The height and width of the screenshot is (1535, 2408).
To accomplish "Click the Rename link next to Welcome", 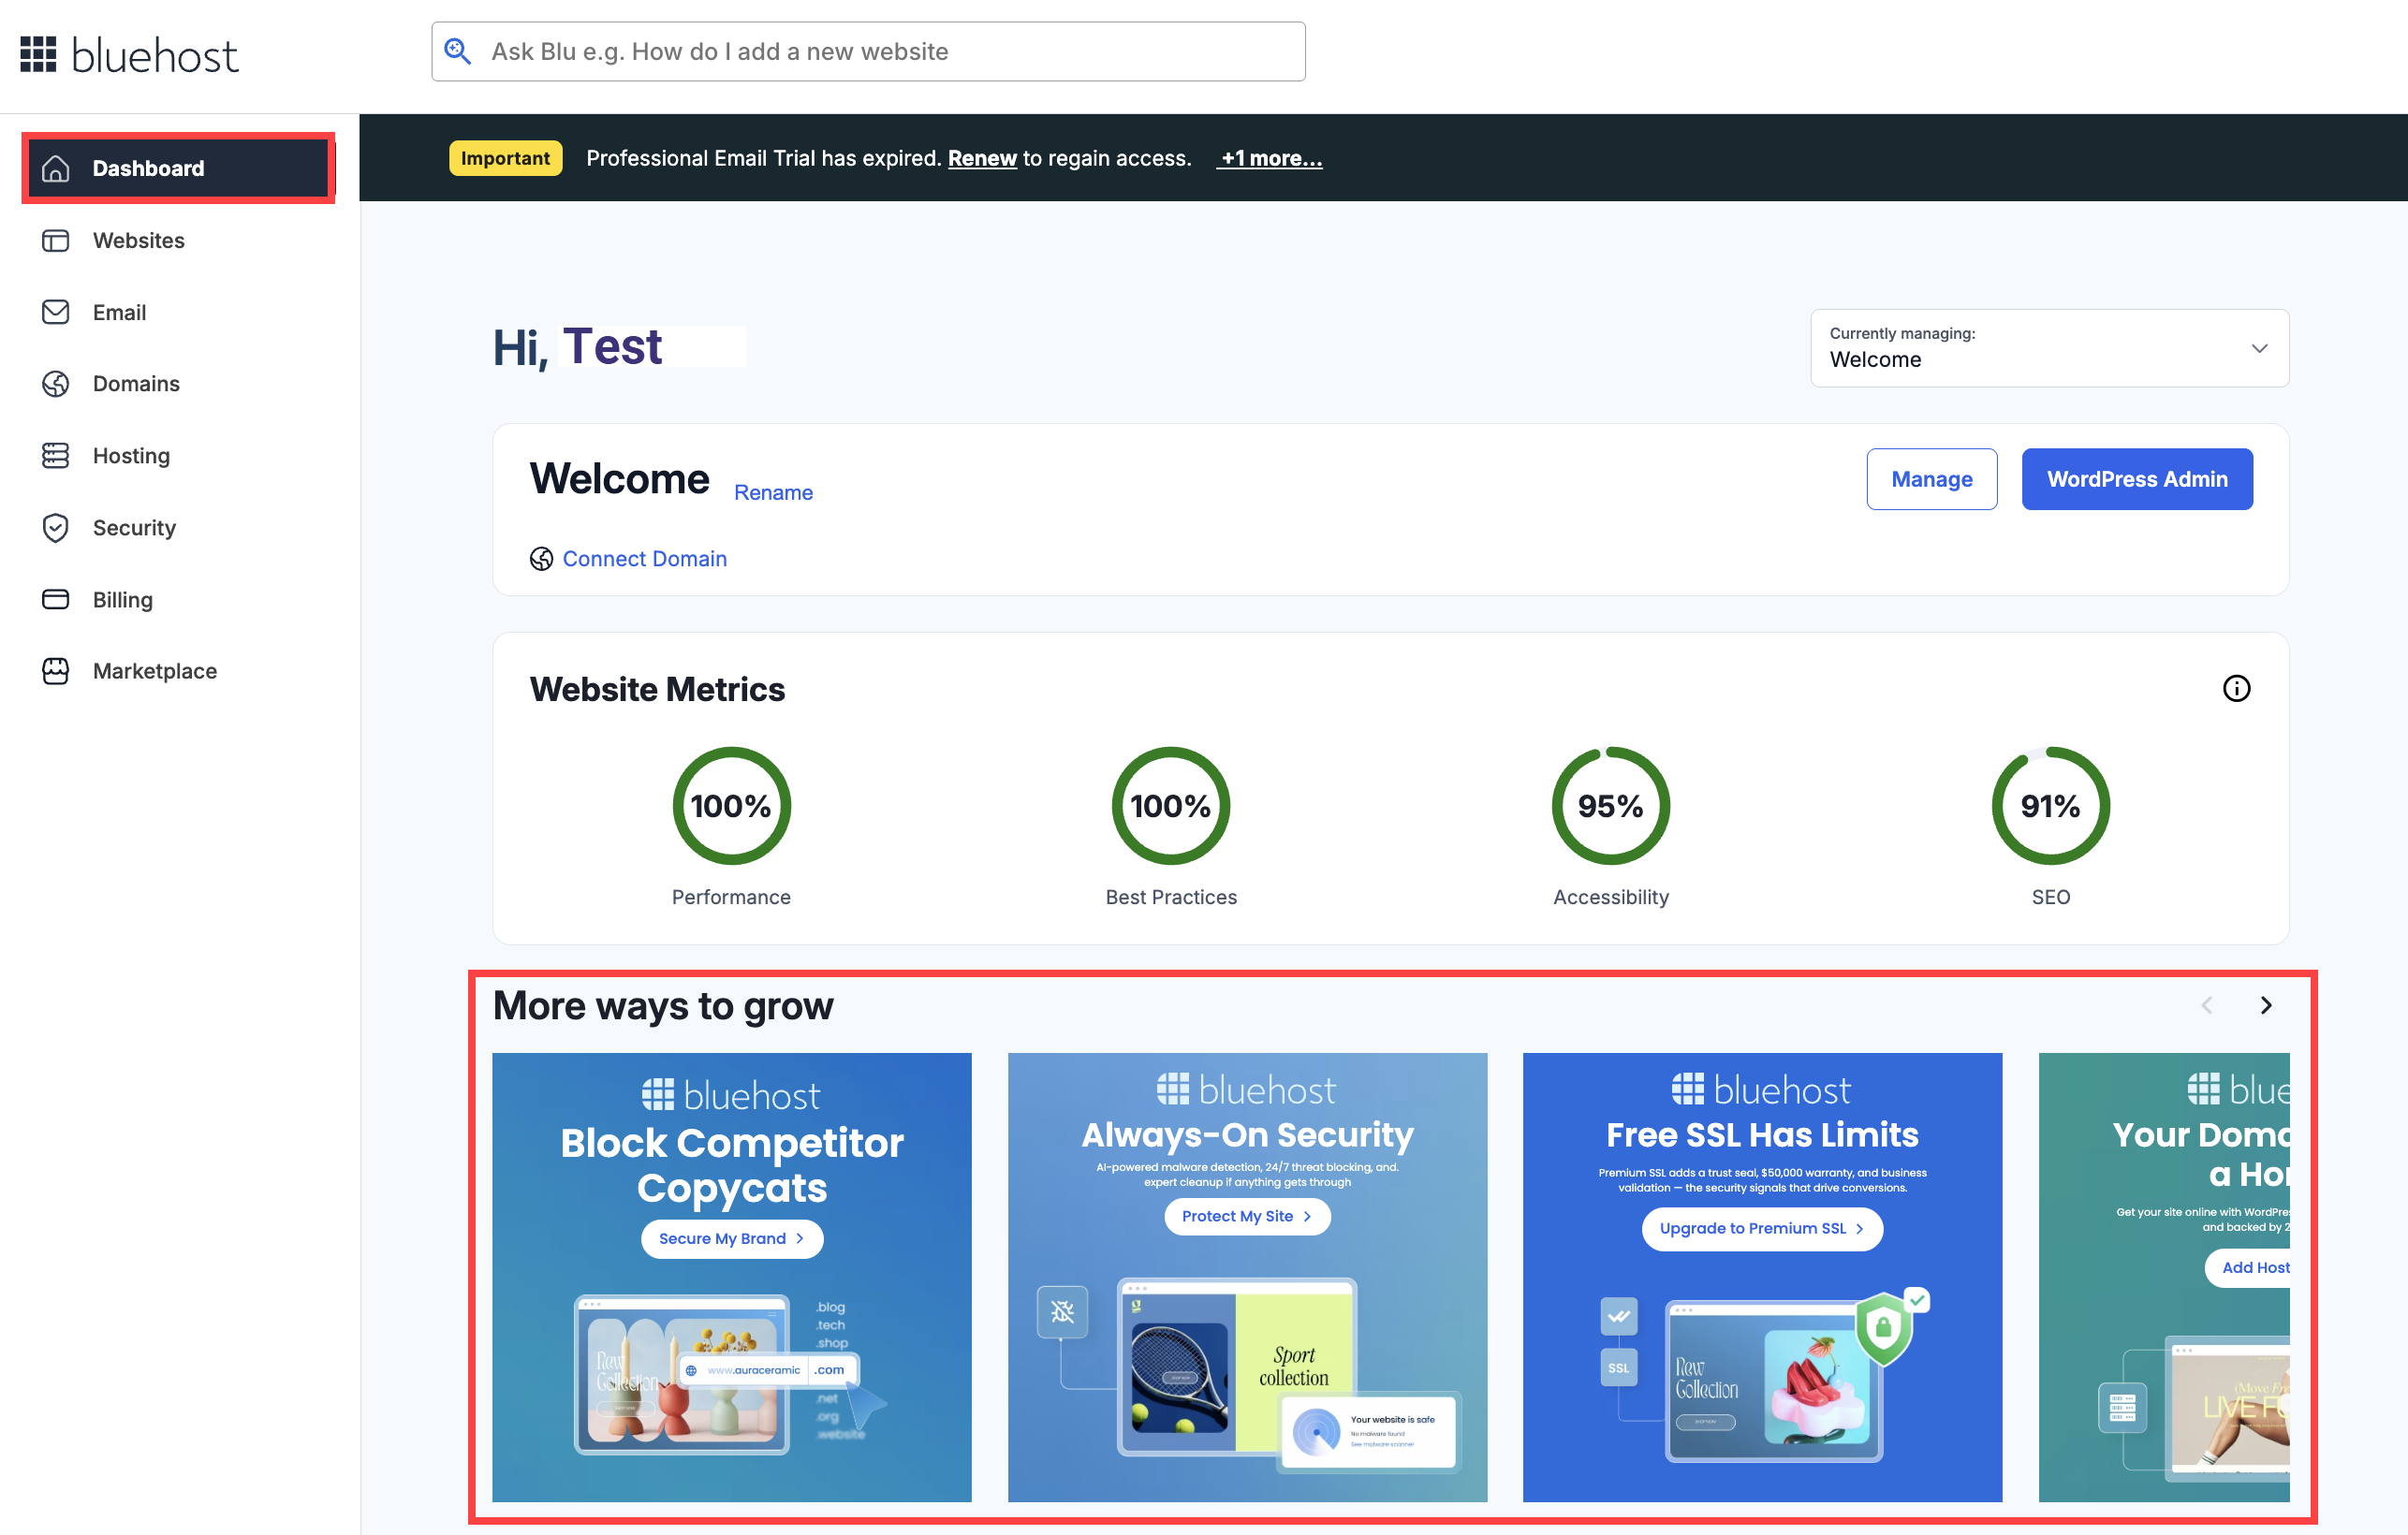I will (x=773, y=492).
